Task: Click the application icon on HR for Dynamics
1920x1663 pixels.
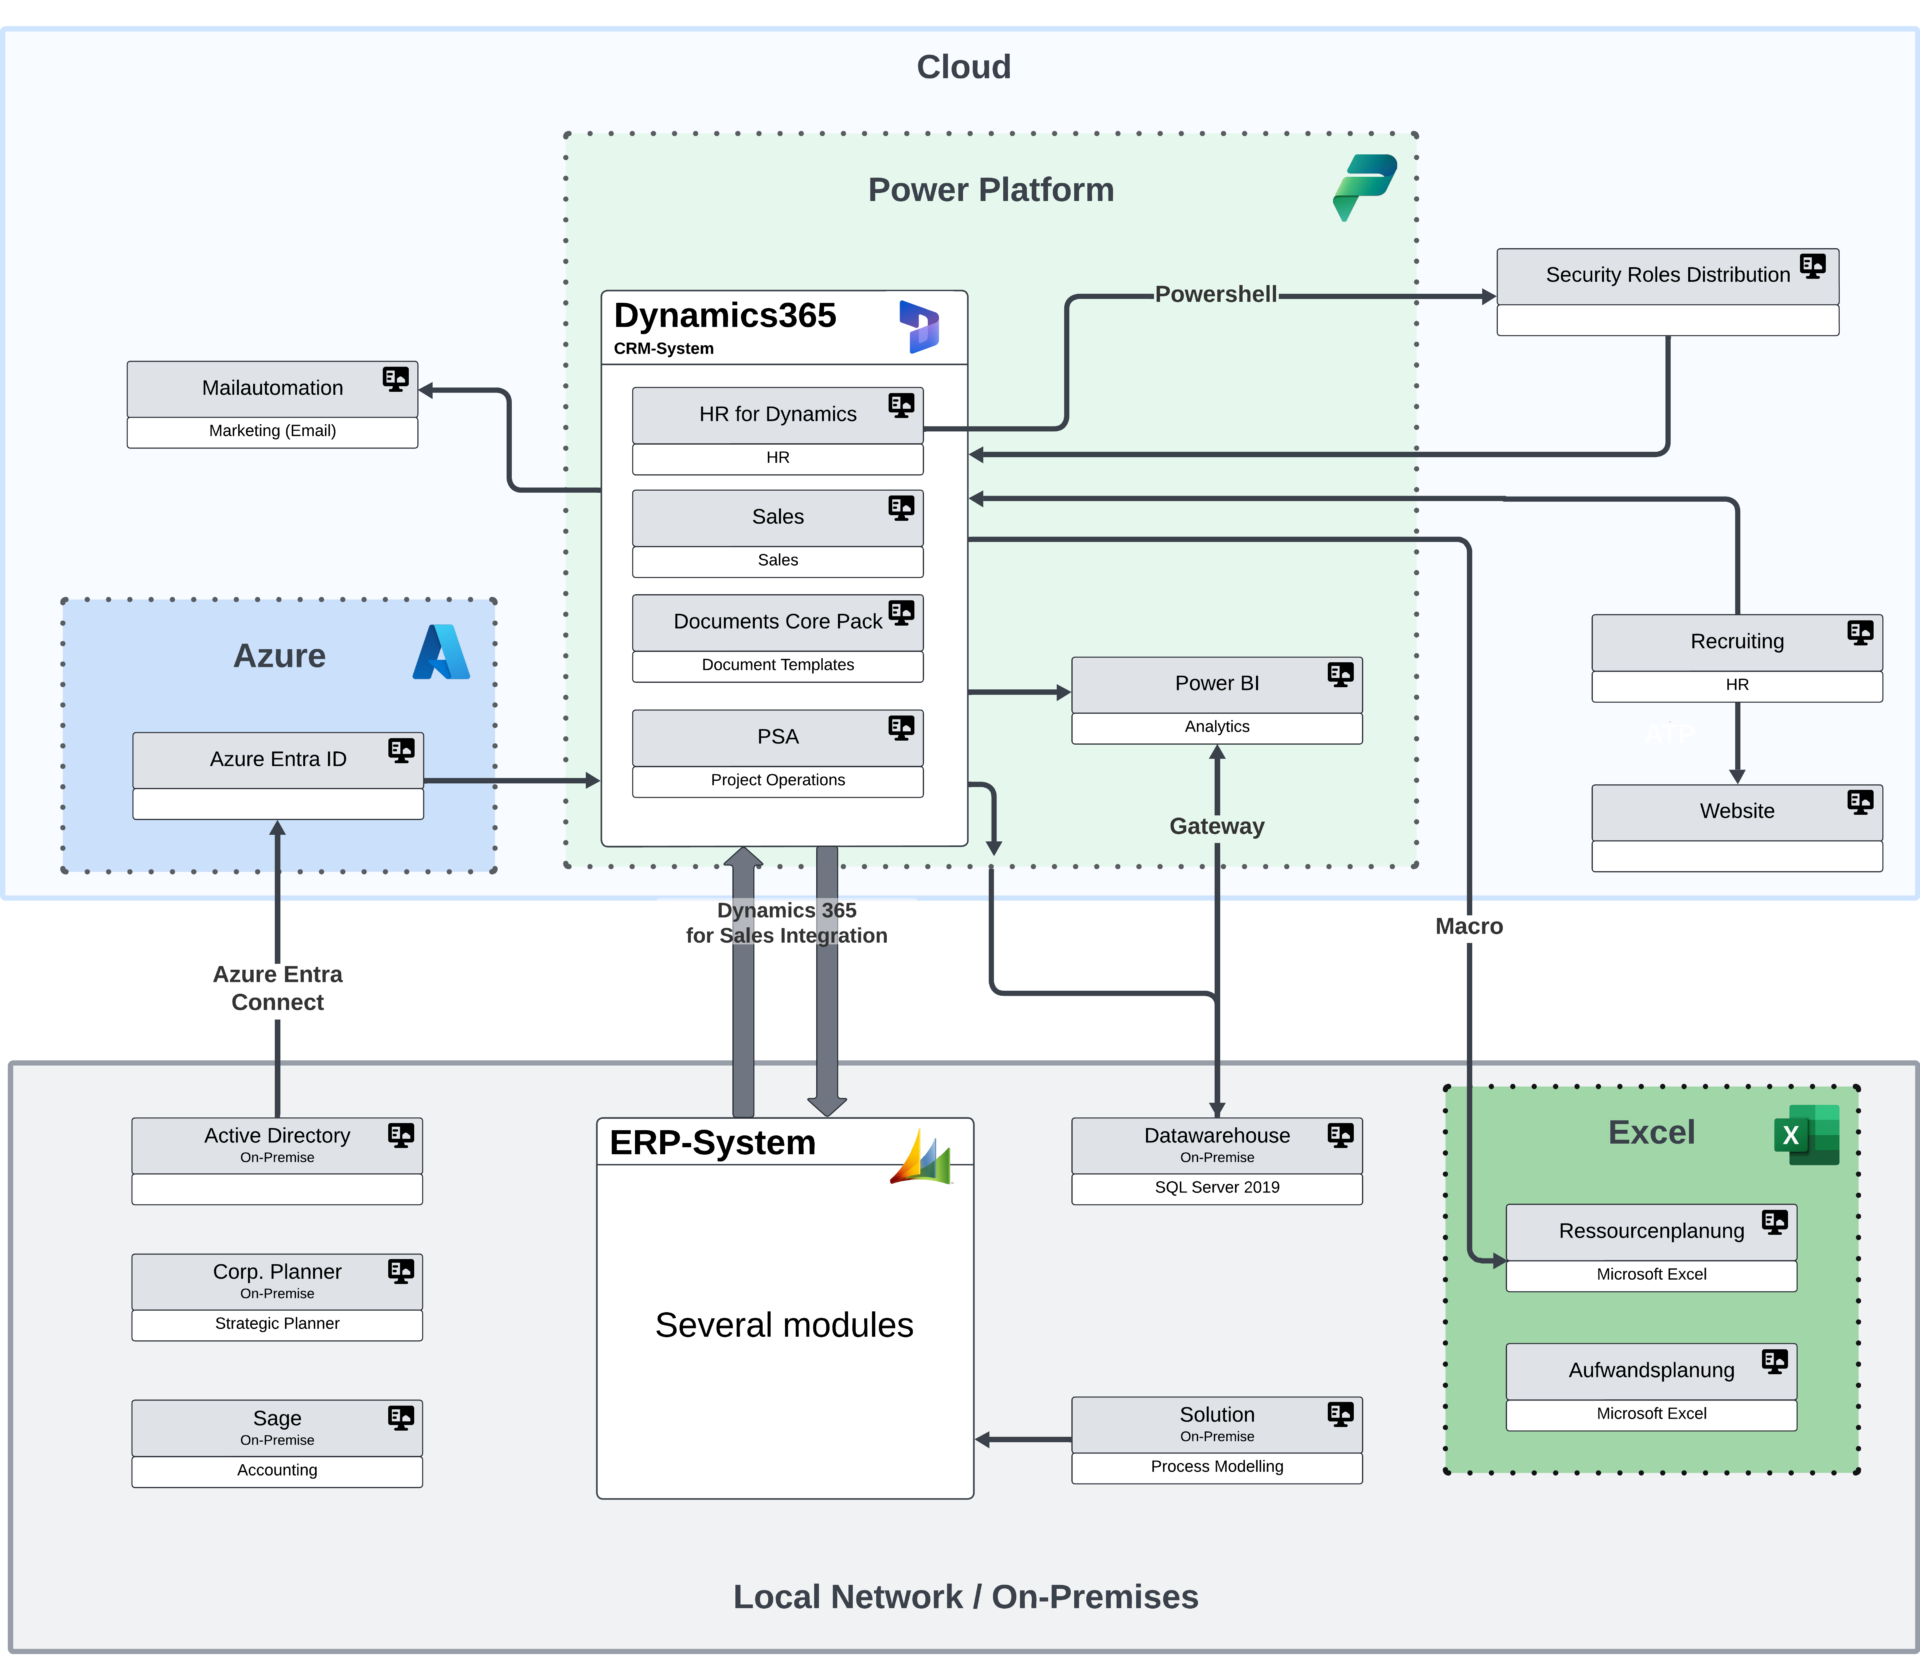Action: 901,405
